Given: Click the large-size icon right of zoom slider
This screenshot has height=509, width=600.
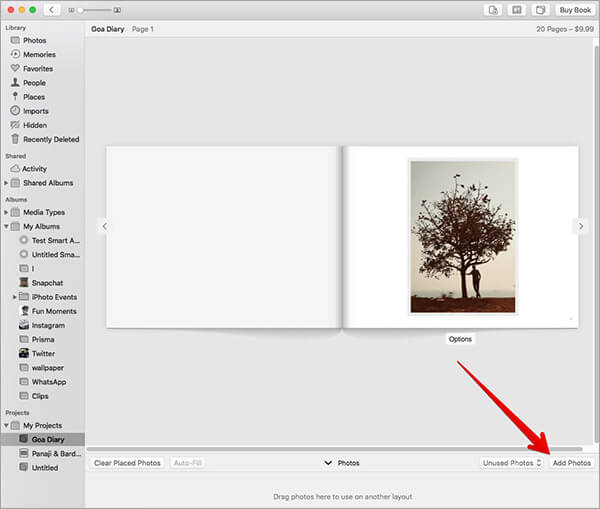Looking at the screenshot, I should coord(117,10).
